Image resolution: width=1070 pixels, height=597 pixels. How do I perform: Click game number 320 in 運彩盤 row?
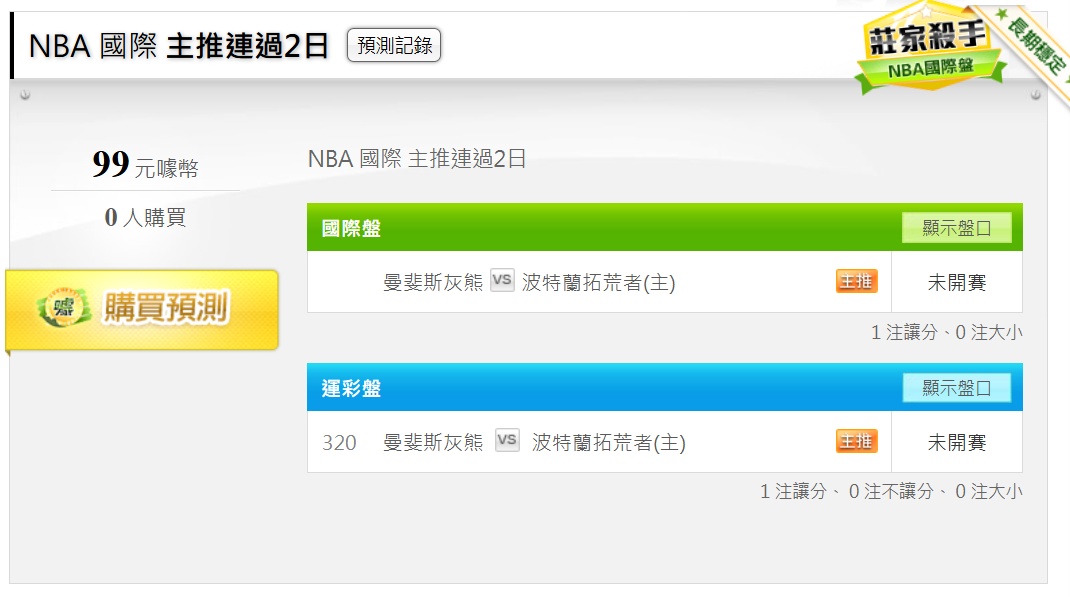click(339, 443)
